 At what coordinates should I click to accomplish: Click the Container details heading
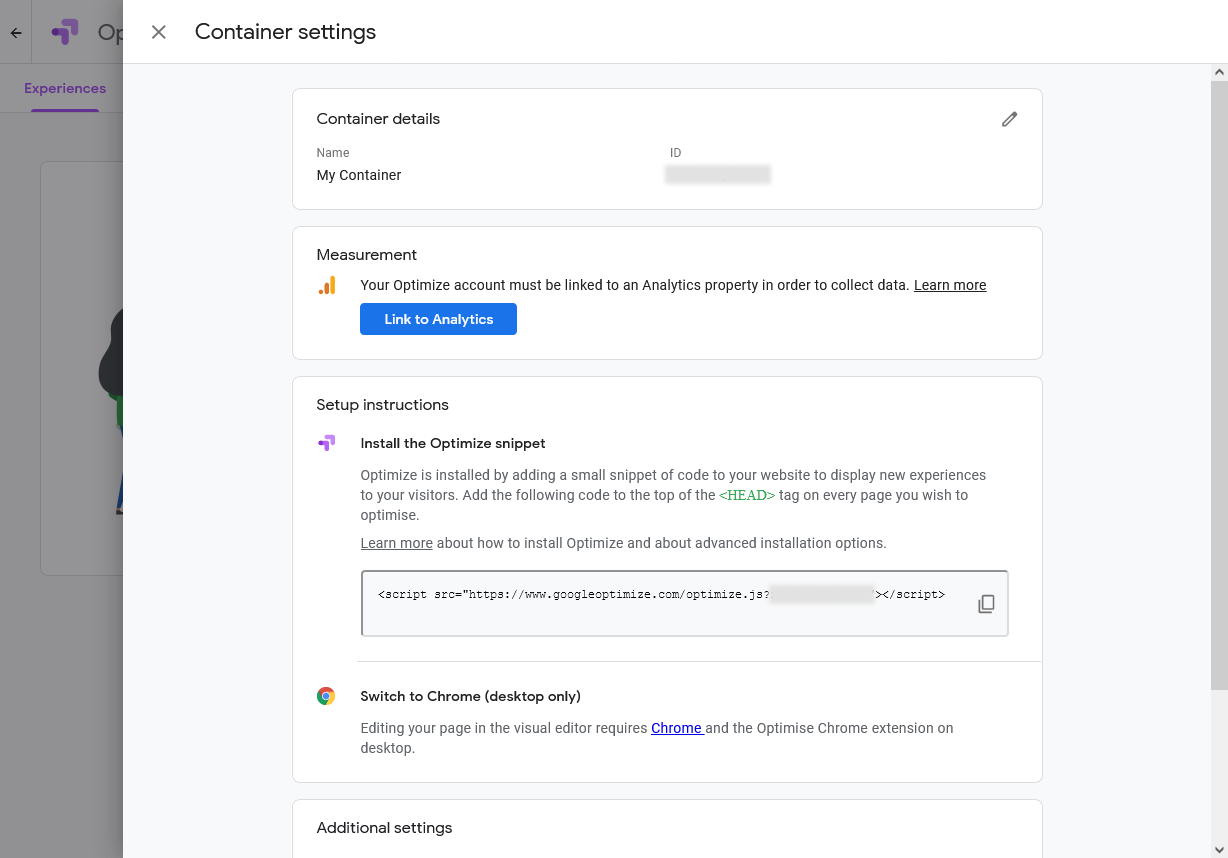(x=378, y=119)
